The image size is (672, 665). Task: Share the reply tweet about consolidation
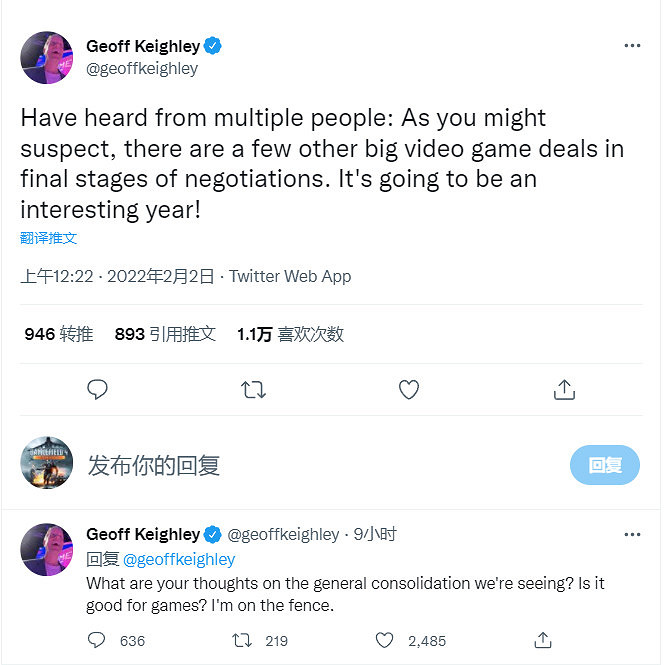click(542, 640)
